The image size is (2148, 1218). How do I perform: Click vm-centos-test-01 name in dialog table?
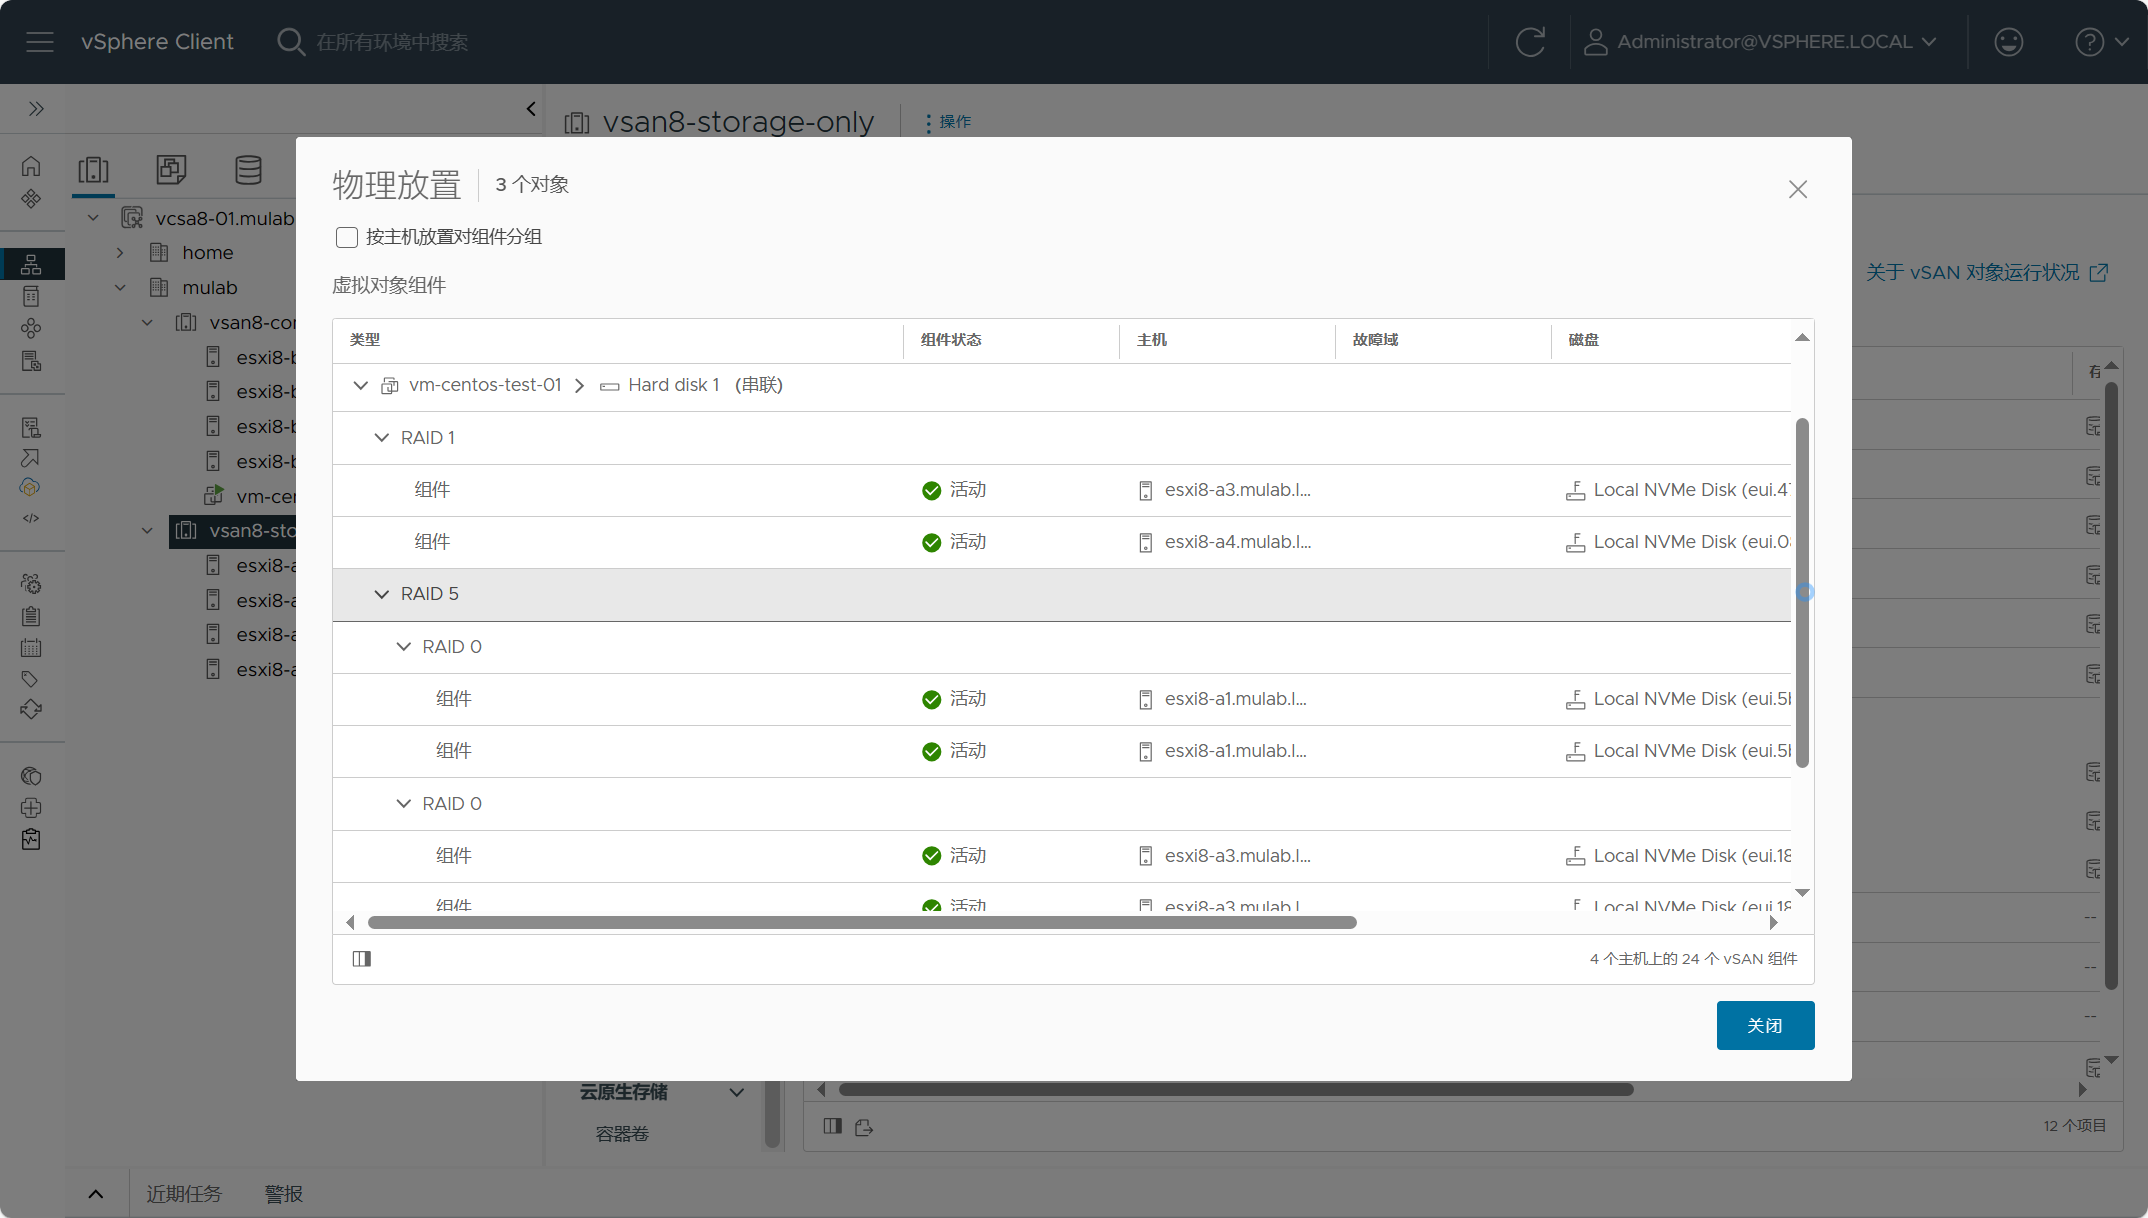click(x=485, y=385)
